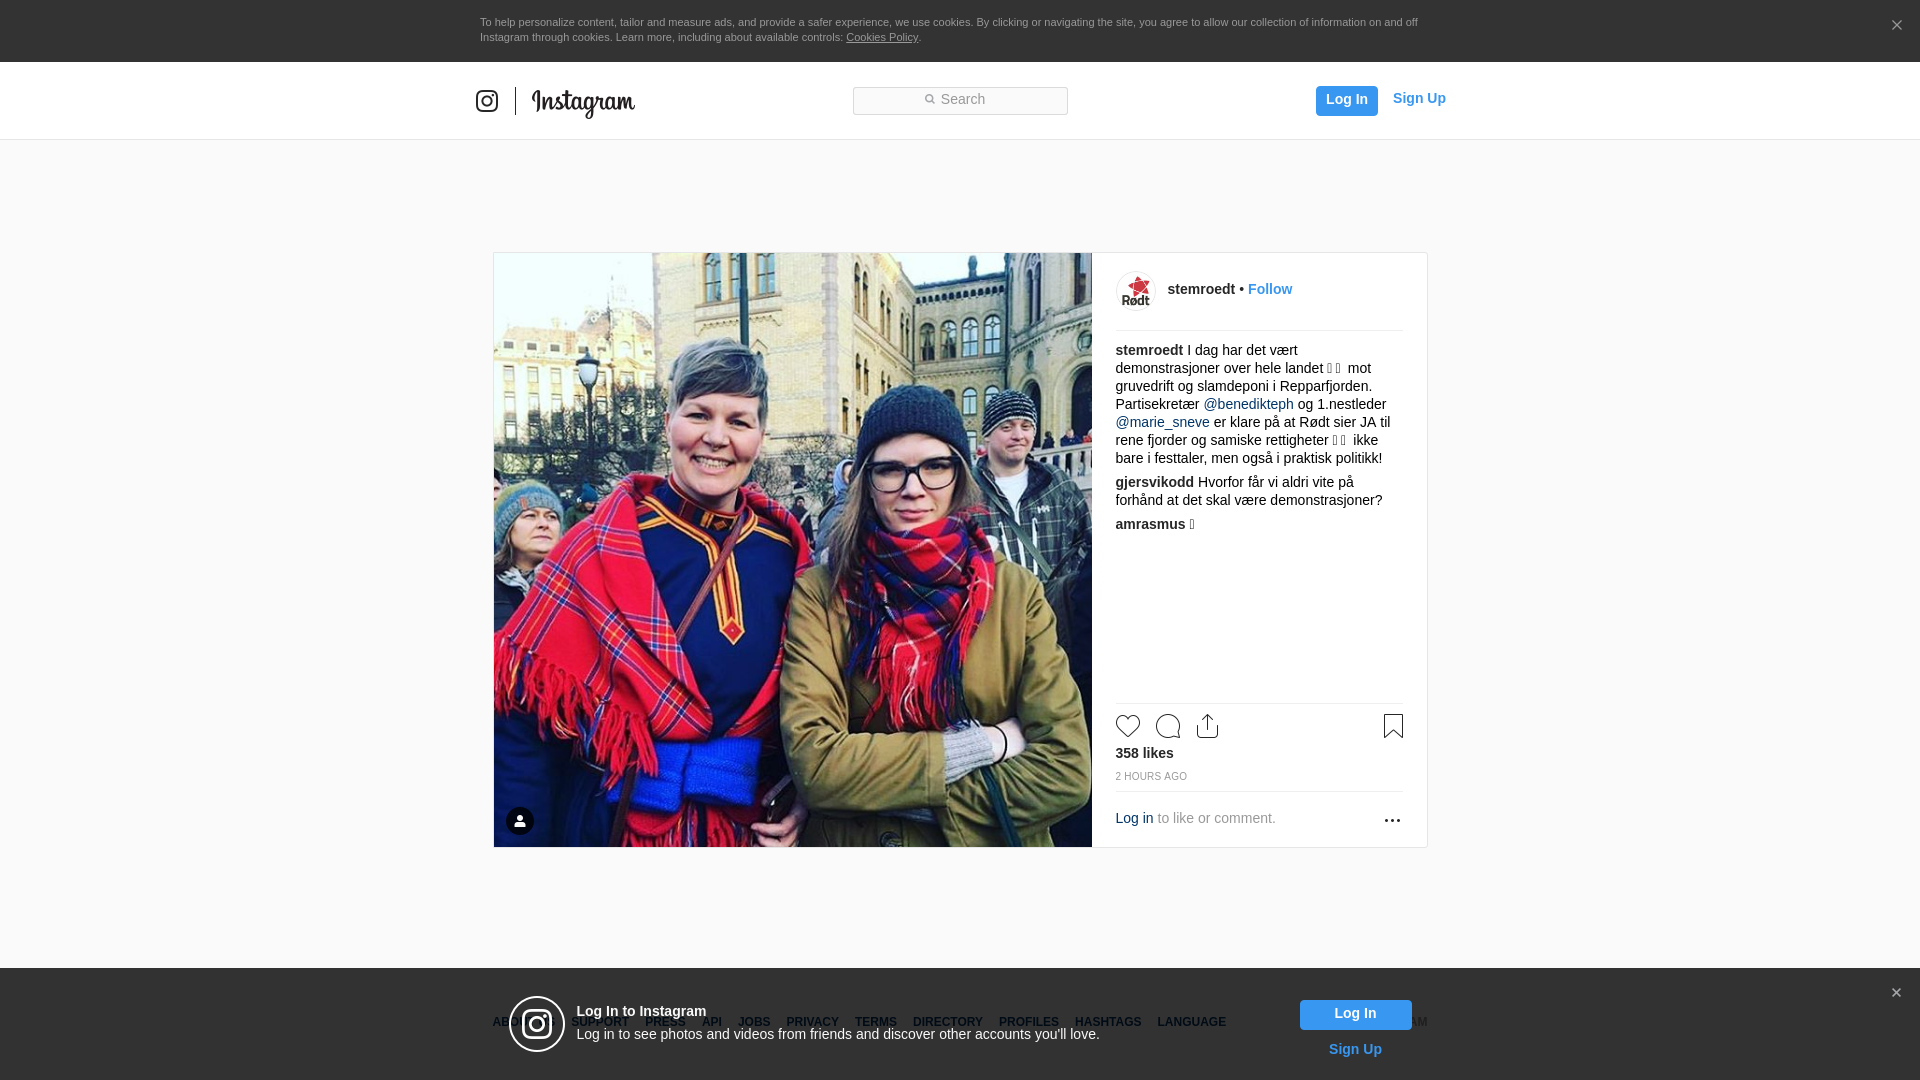Open commenter amrasmus's profile
This screenshot has width=1920, height=1080.
click(x=1150, y=524)
